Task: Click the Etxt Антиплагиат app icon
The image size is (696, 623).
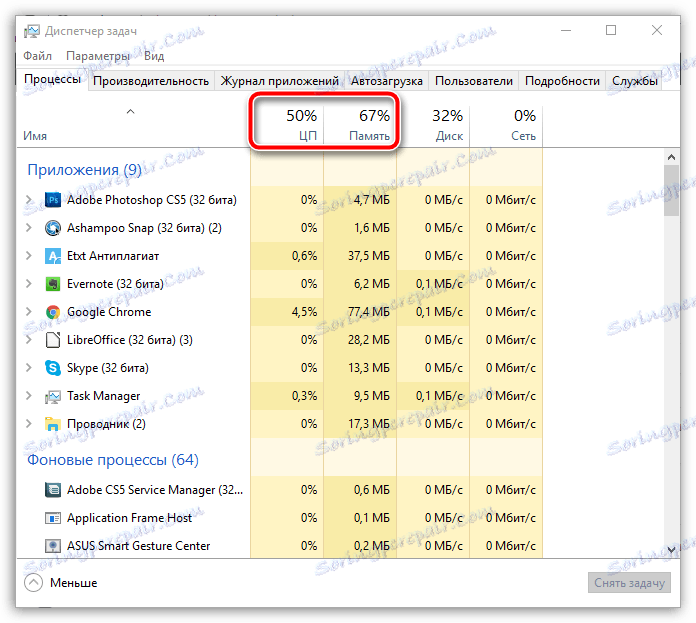Action: point(53,256)
